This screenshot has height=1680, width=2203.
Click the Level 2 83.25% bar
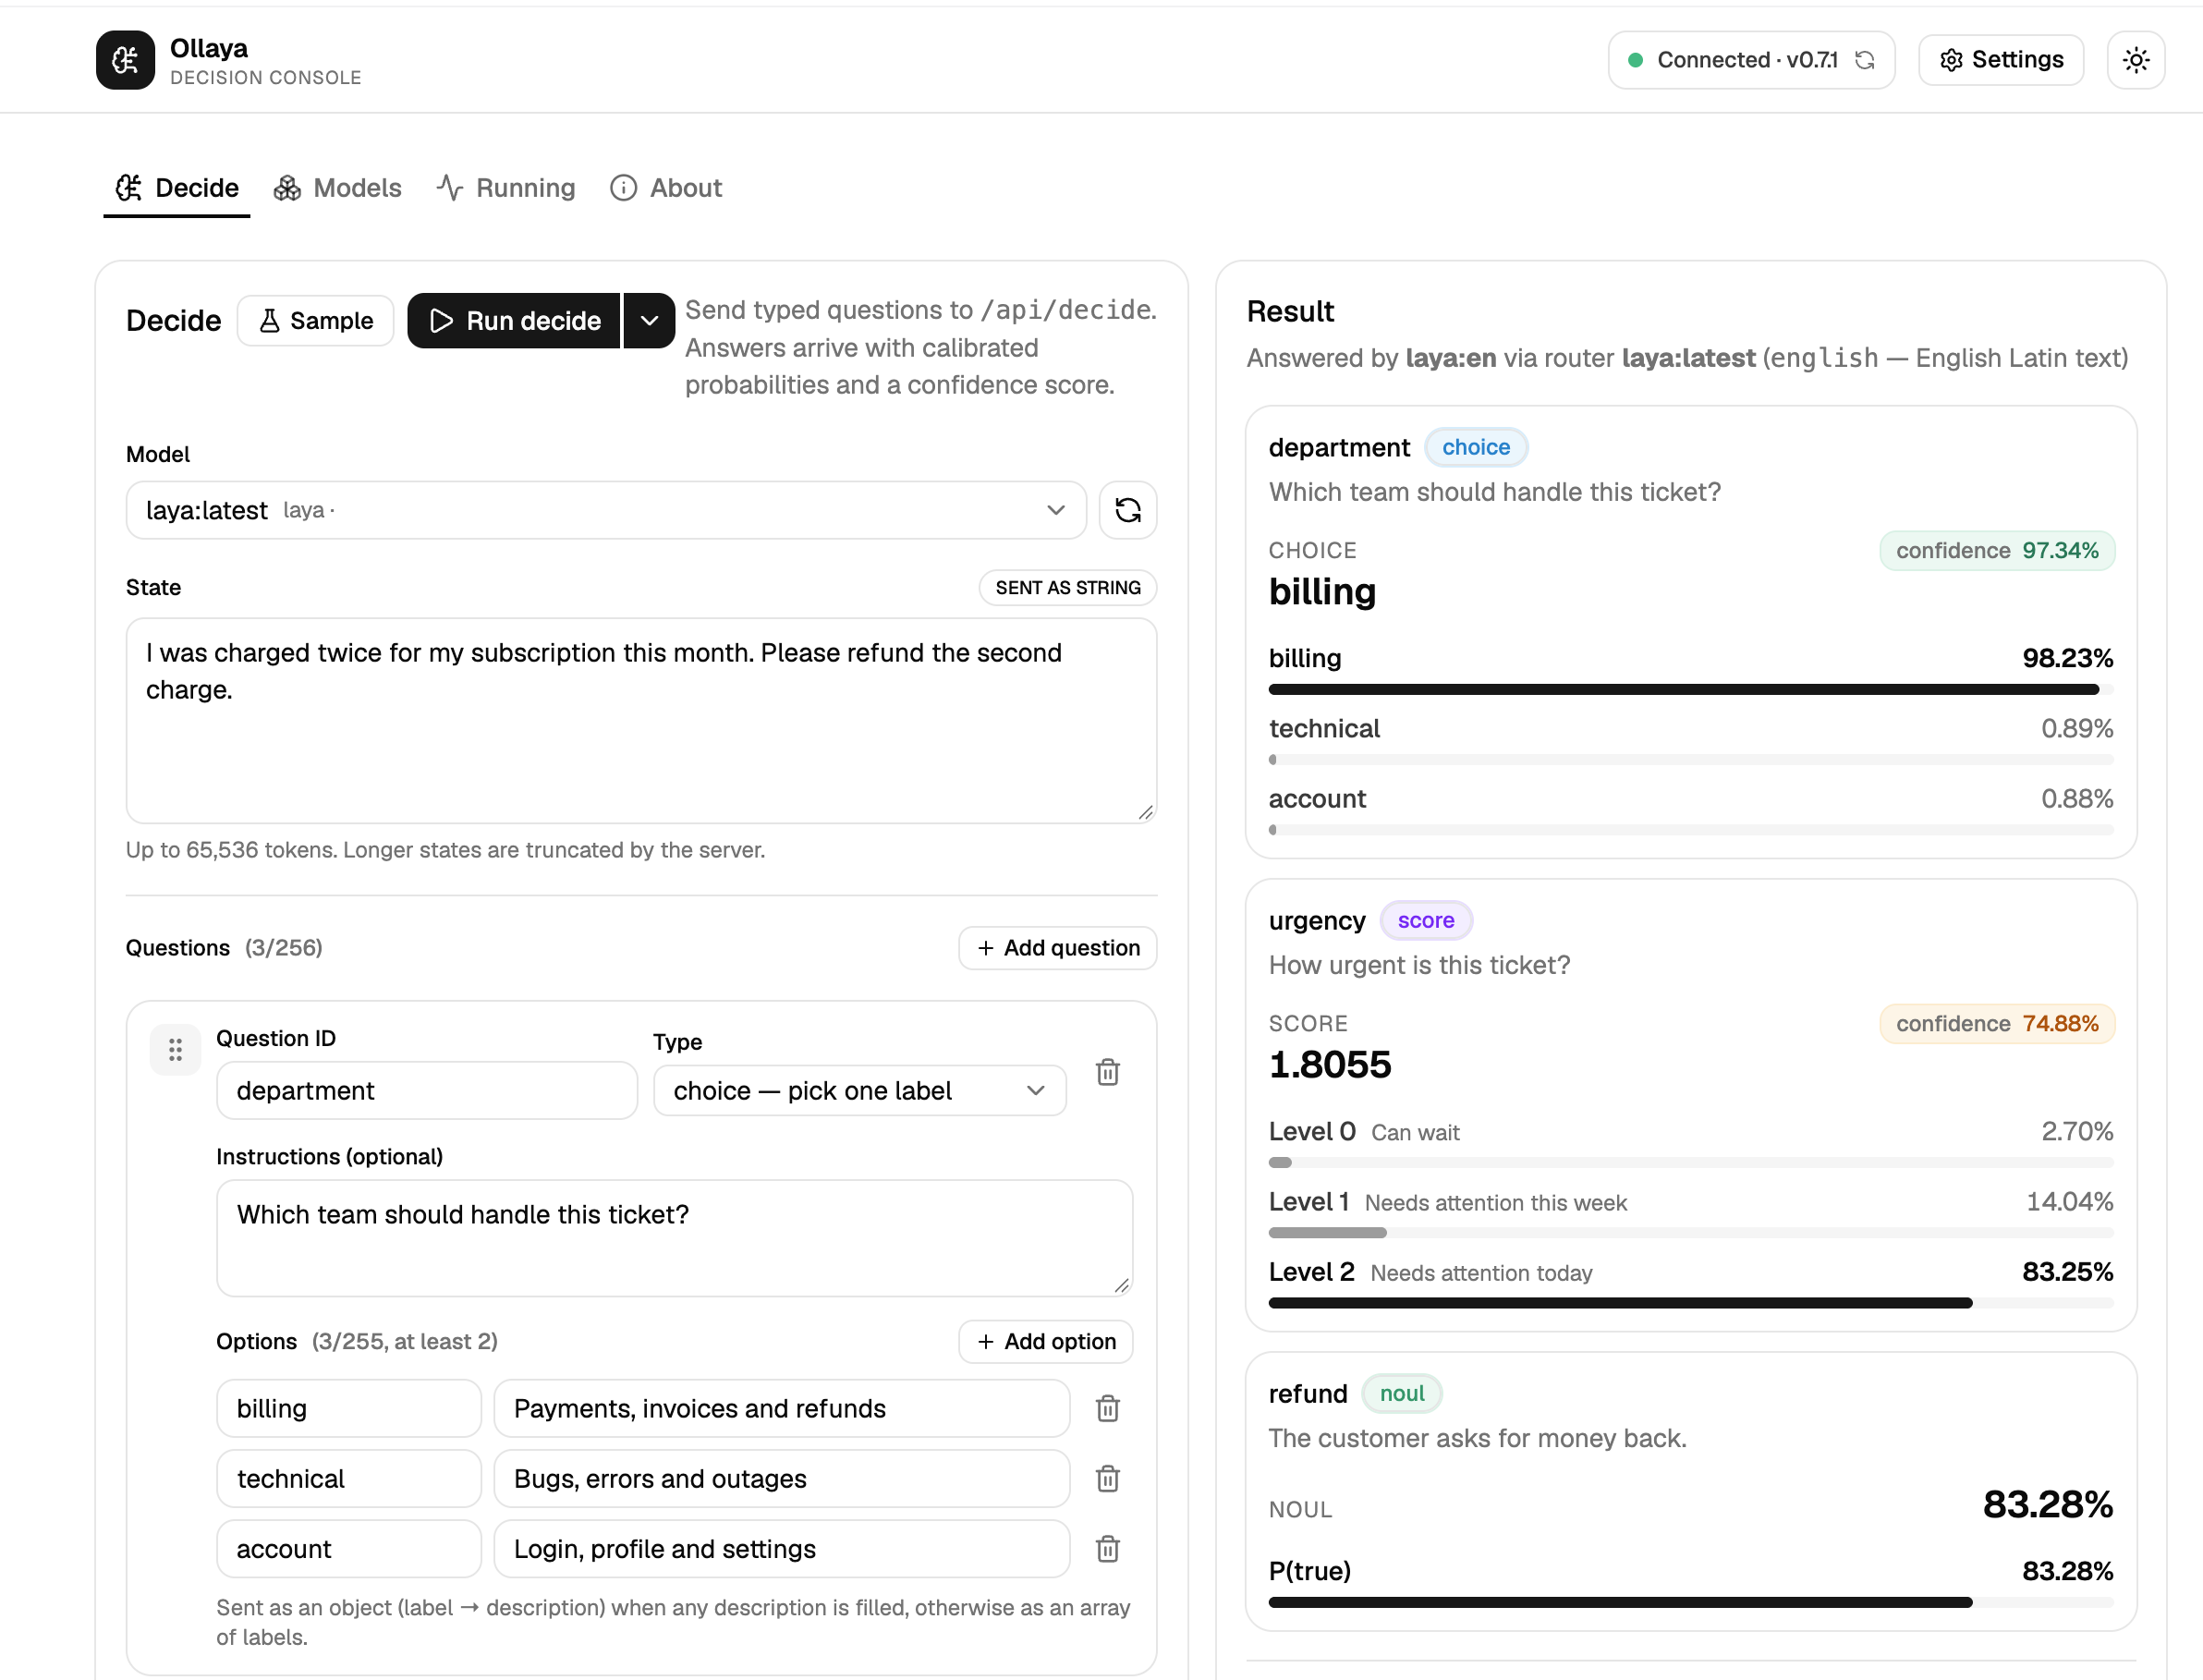[1691, 1303]
